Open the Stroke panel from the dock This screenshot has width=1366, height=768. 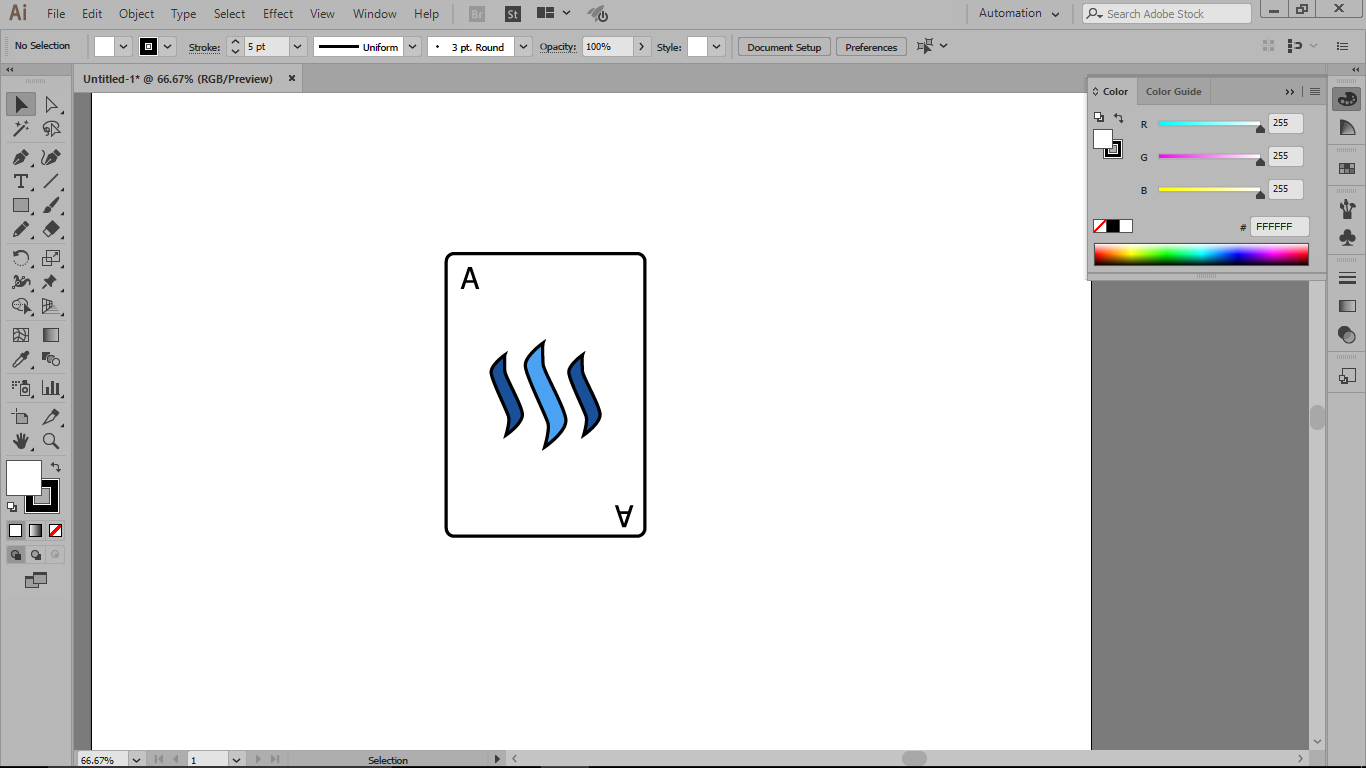(x=1347, y=278)
